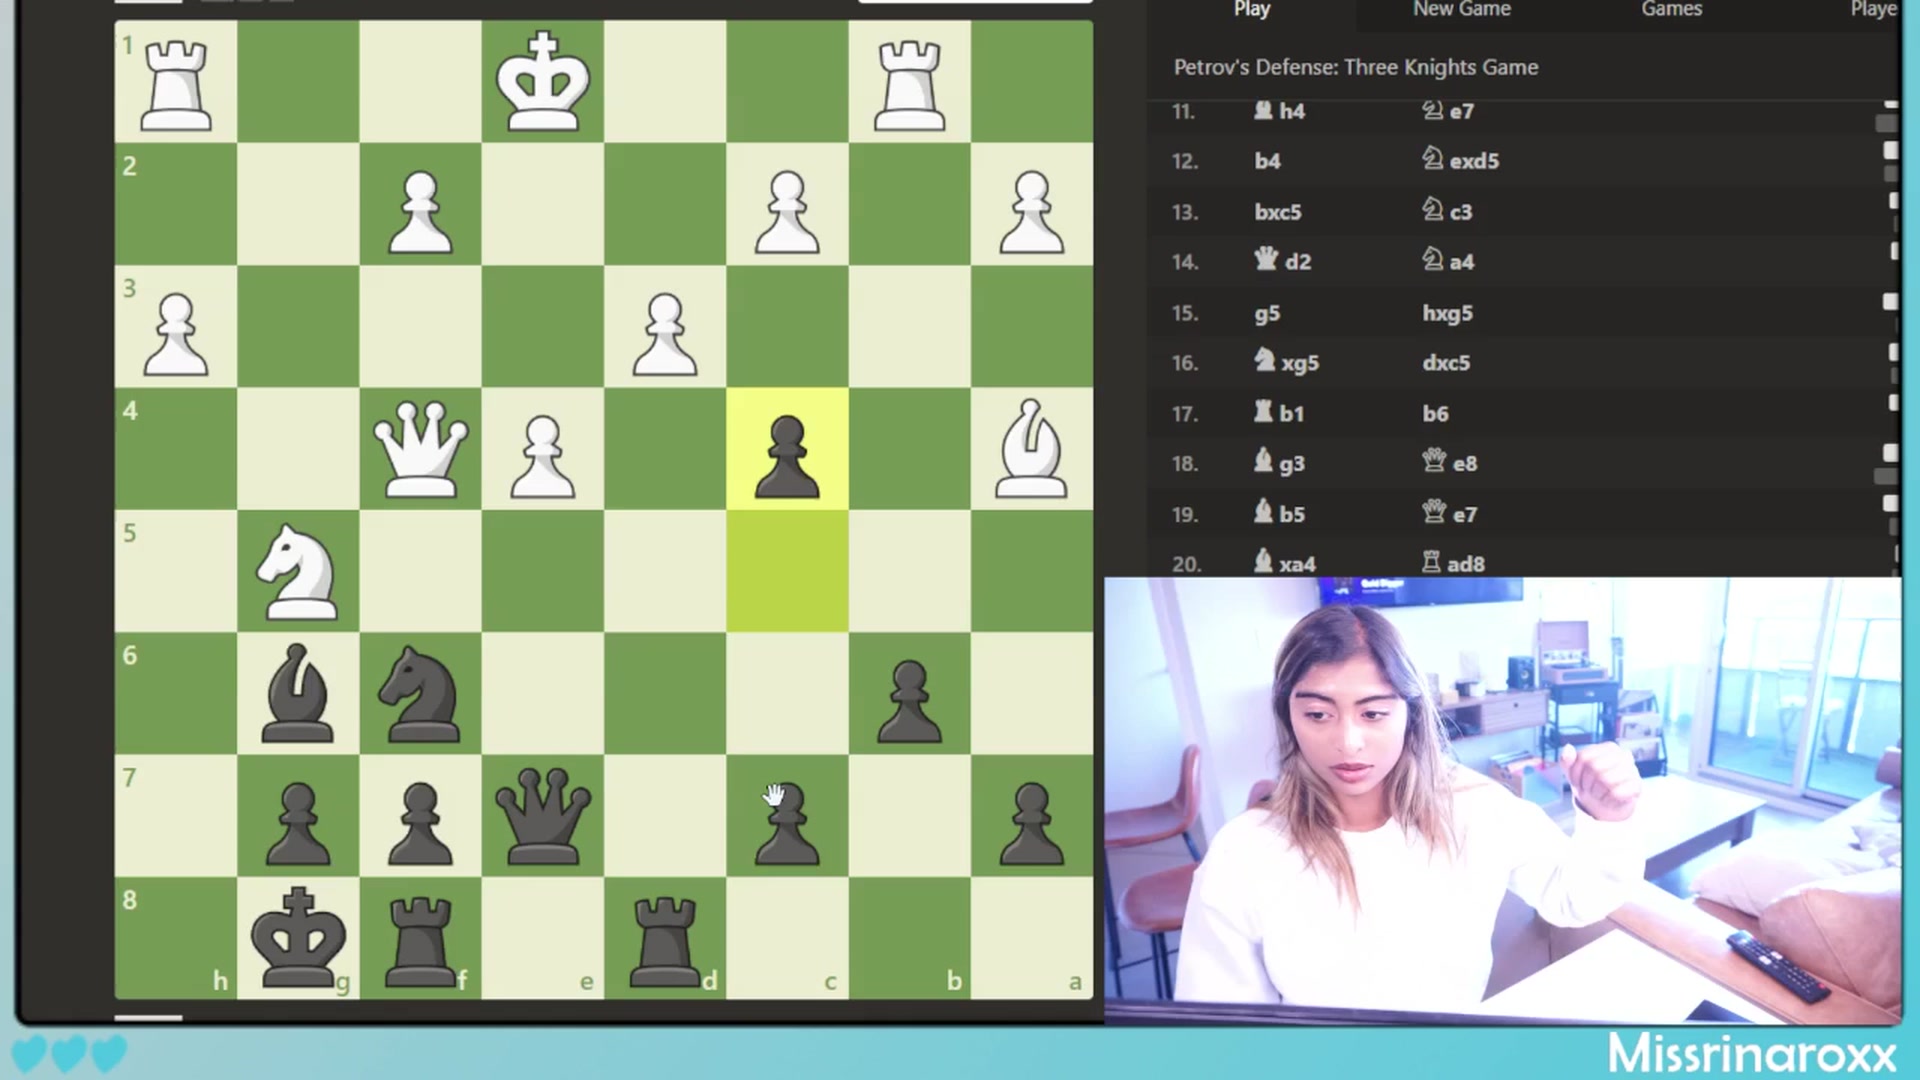Click the black king on g8

point(297,938)
